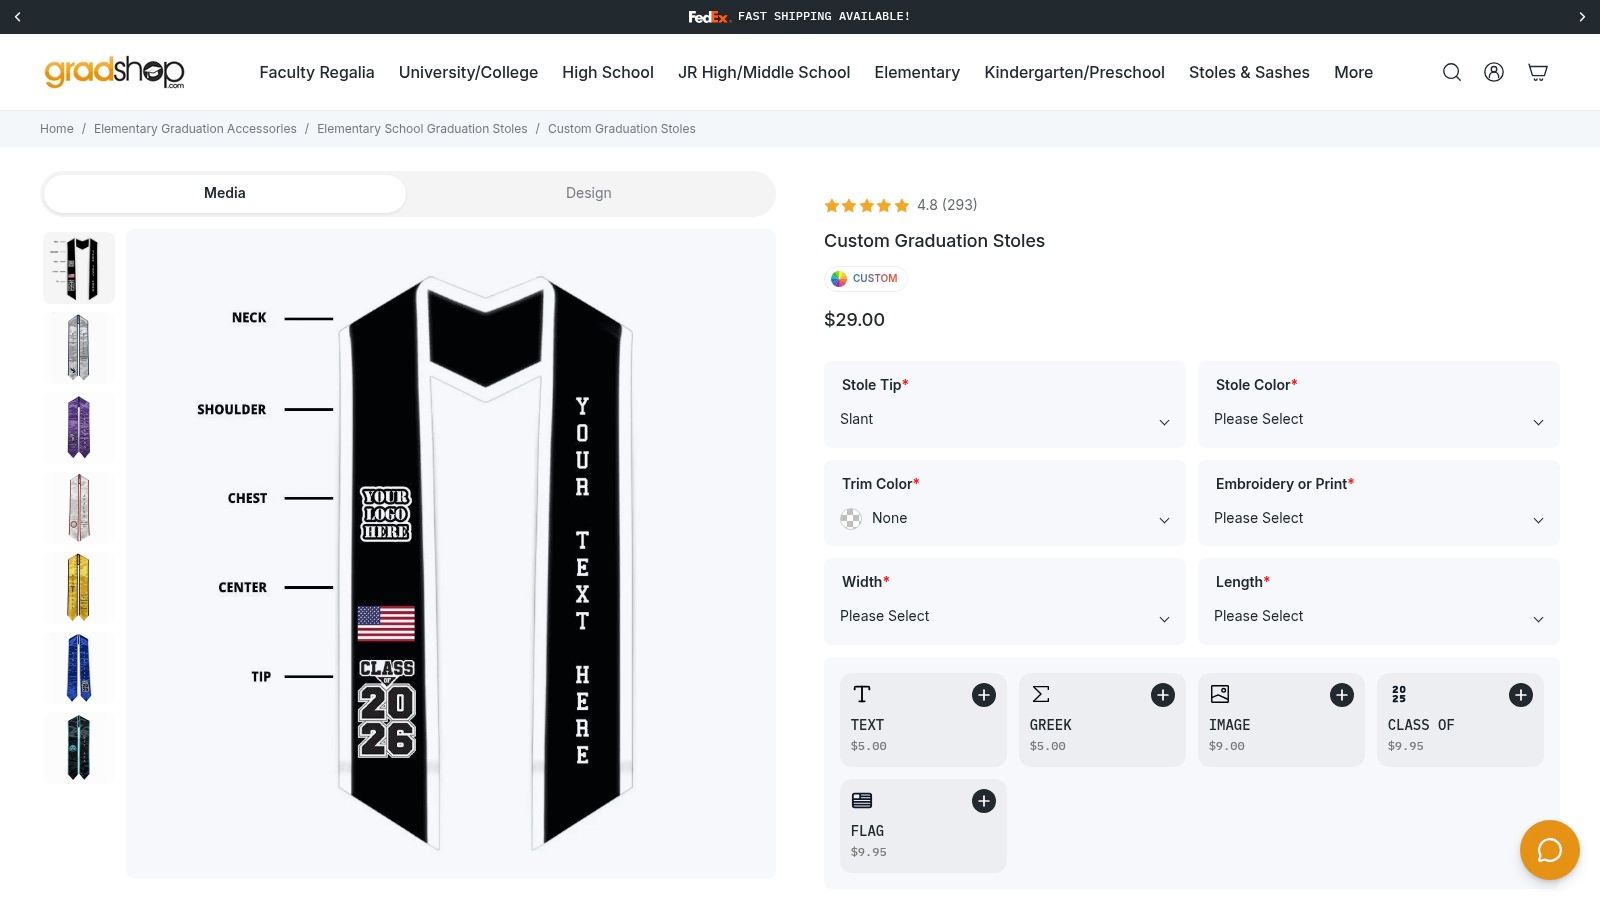Add TEXT option with plus icon

click(x=984, y=695)
